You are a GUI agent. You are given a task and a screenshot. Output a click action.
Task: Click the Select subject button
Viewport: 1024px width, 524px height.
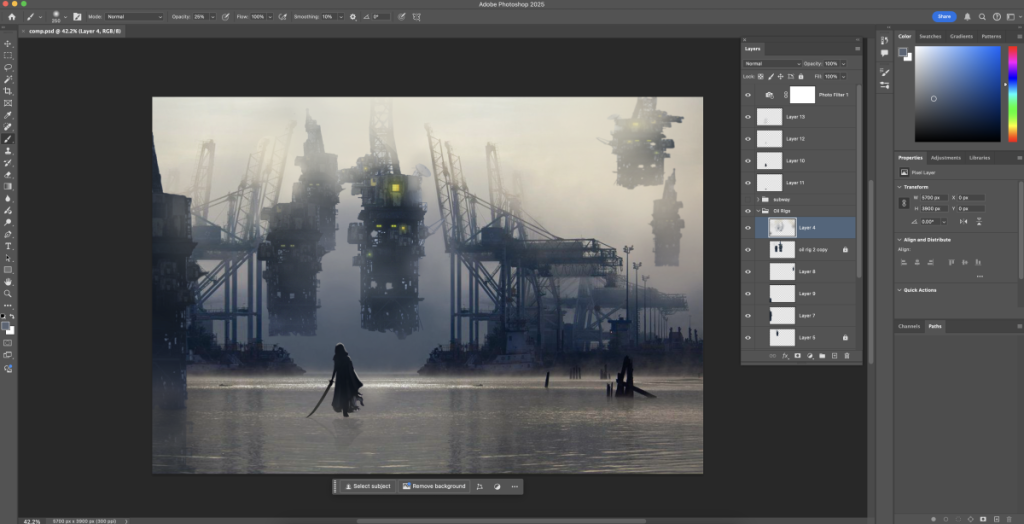point(368,486)
